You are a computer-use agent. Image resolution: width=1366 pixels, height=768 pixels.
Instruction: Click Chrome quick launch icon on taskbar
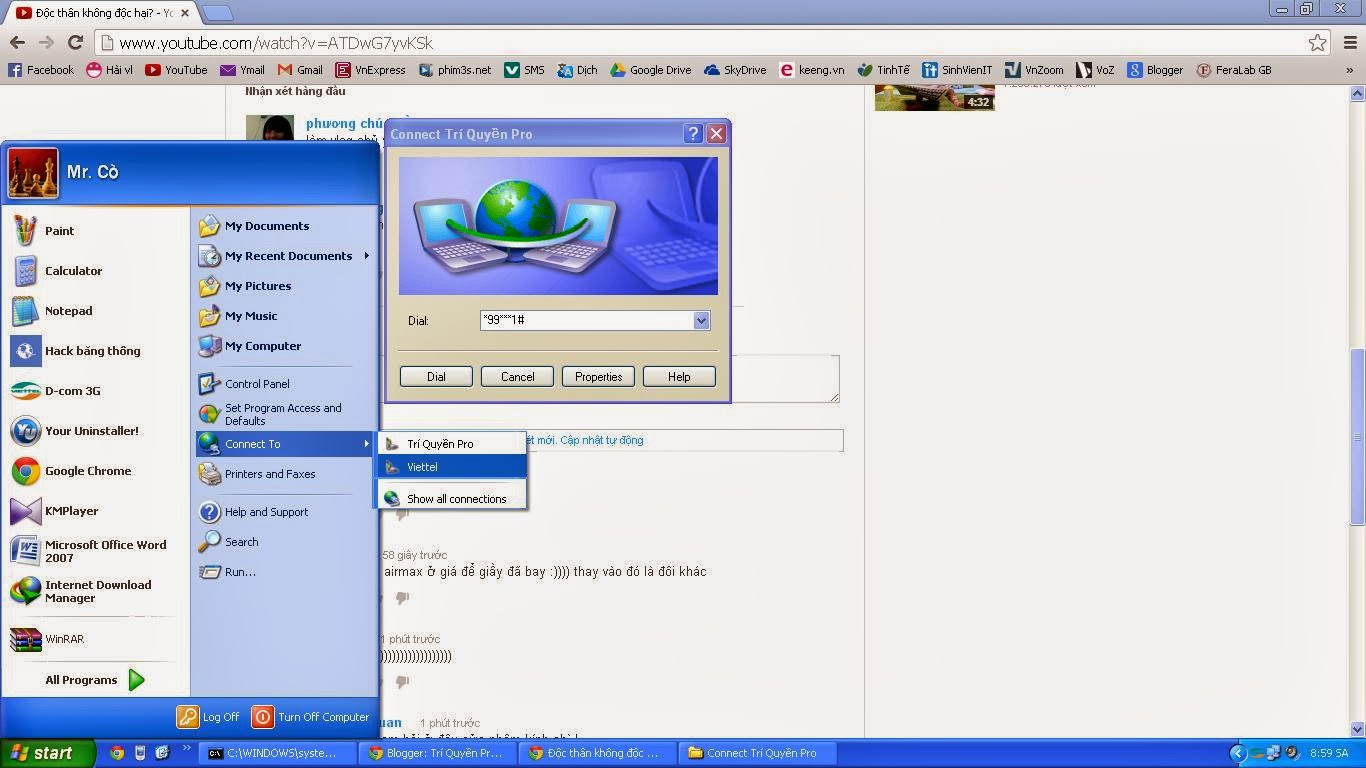[117, 753]
